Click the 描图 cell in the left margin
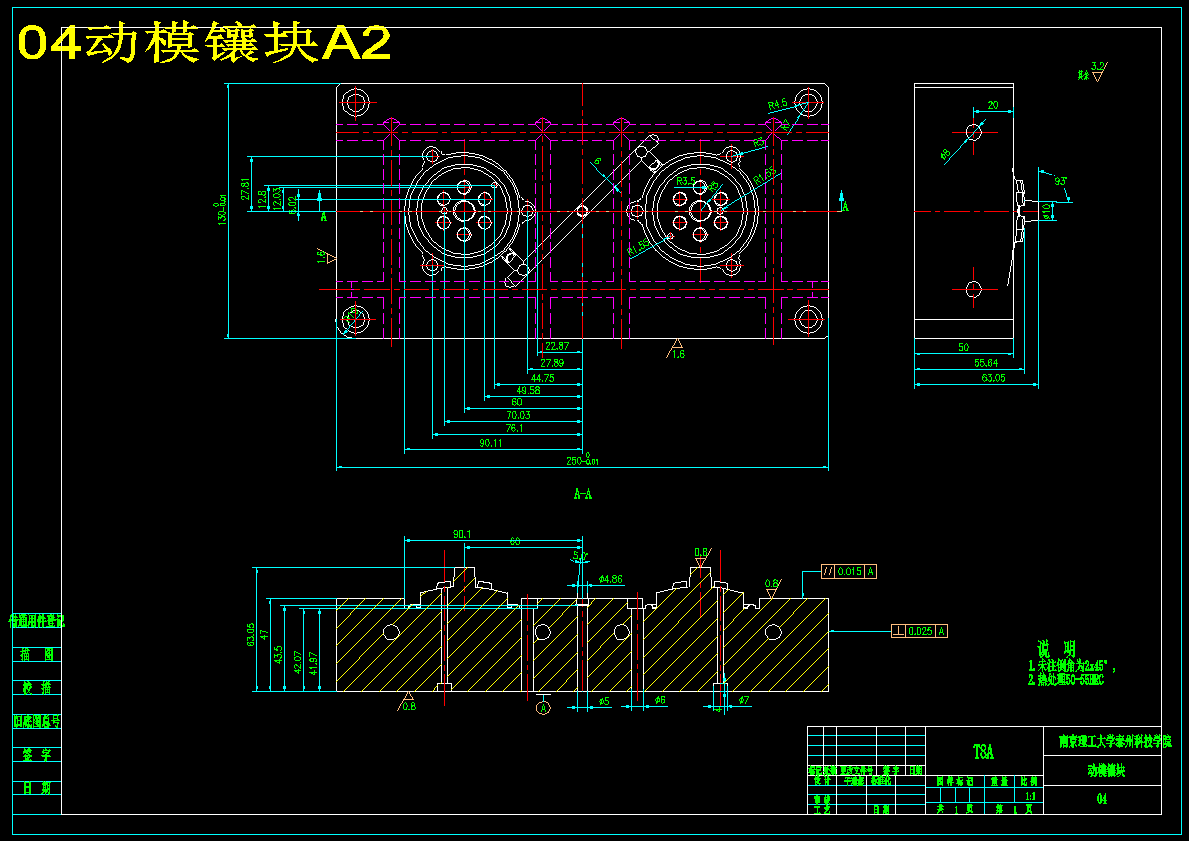This screenshot has height=841, width=1189. 36,654
